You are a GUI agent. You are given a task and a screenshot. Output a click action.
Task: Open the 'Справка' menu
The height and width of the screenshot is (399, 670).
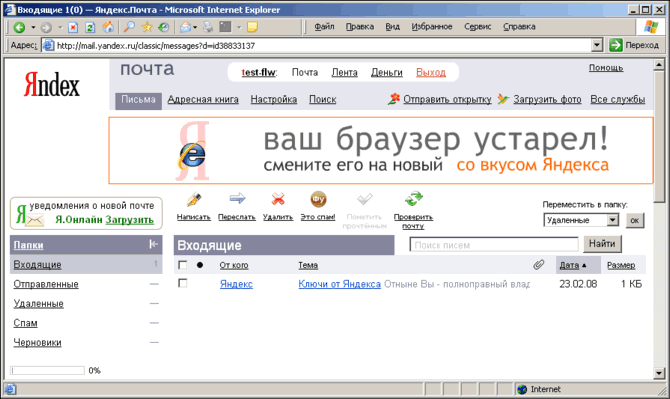519,26
